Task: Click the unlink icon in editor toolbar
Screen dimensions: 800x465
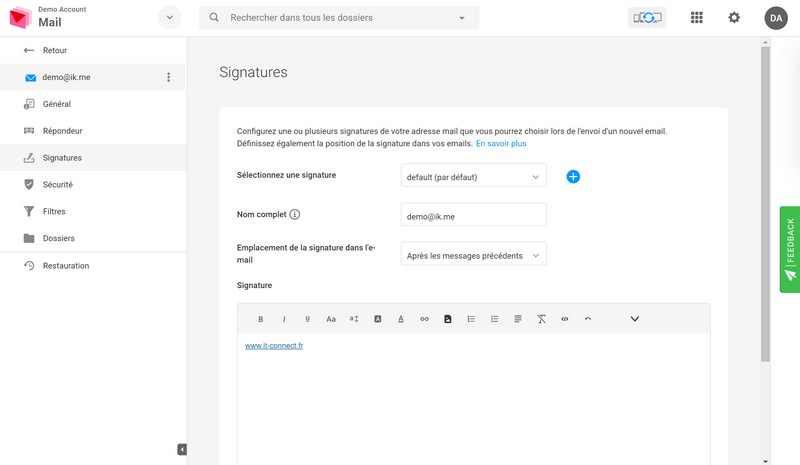Action: tap(565, 319)
